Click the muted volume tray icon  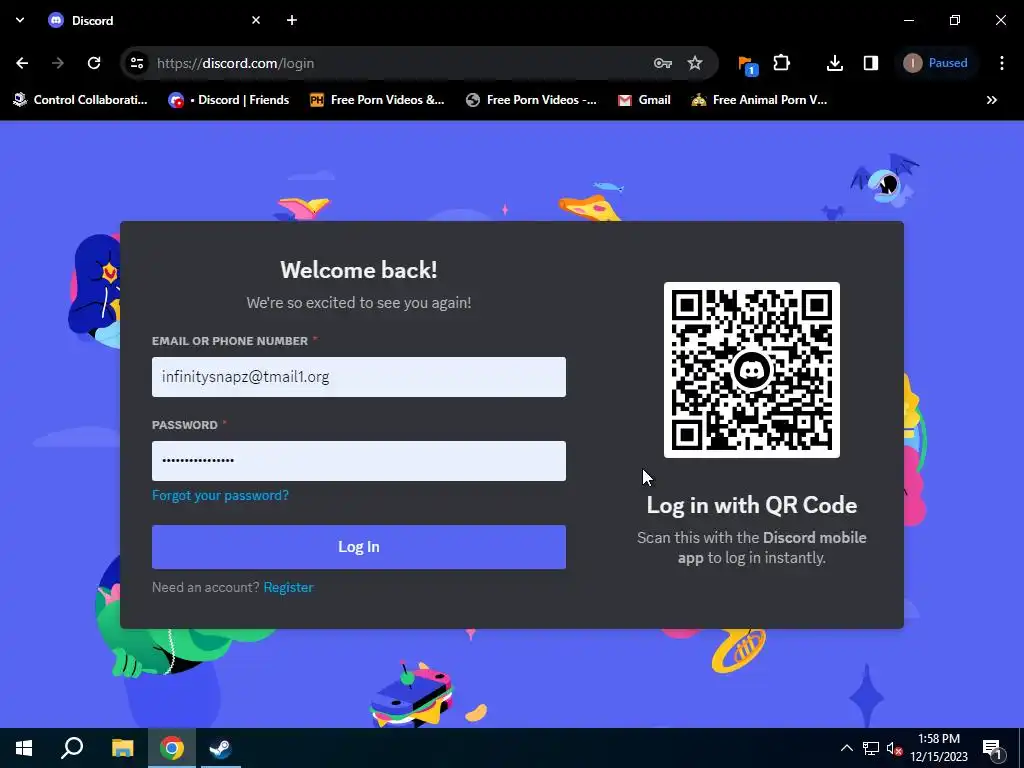894,748
